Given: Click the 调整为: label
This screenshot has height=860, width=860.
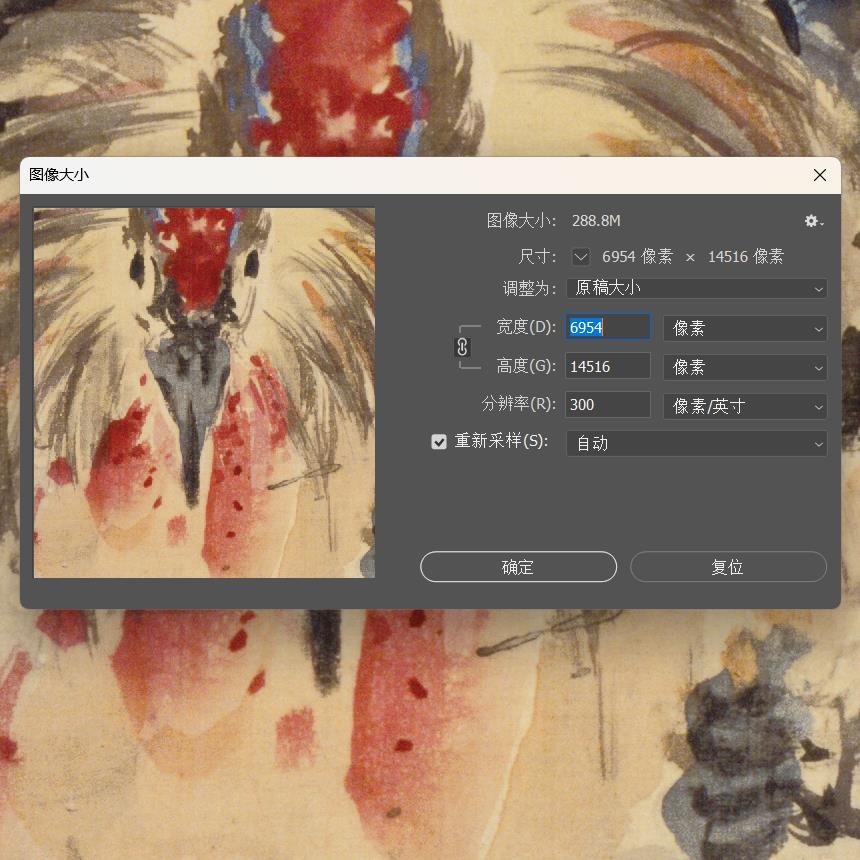Looking at the screenshot, I should (x=530, y=288).
